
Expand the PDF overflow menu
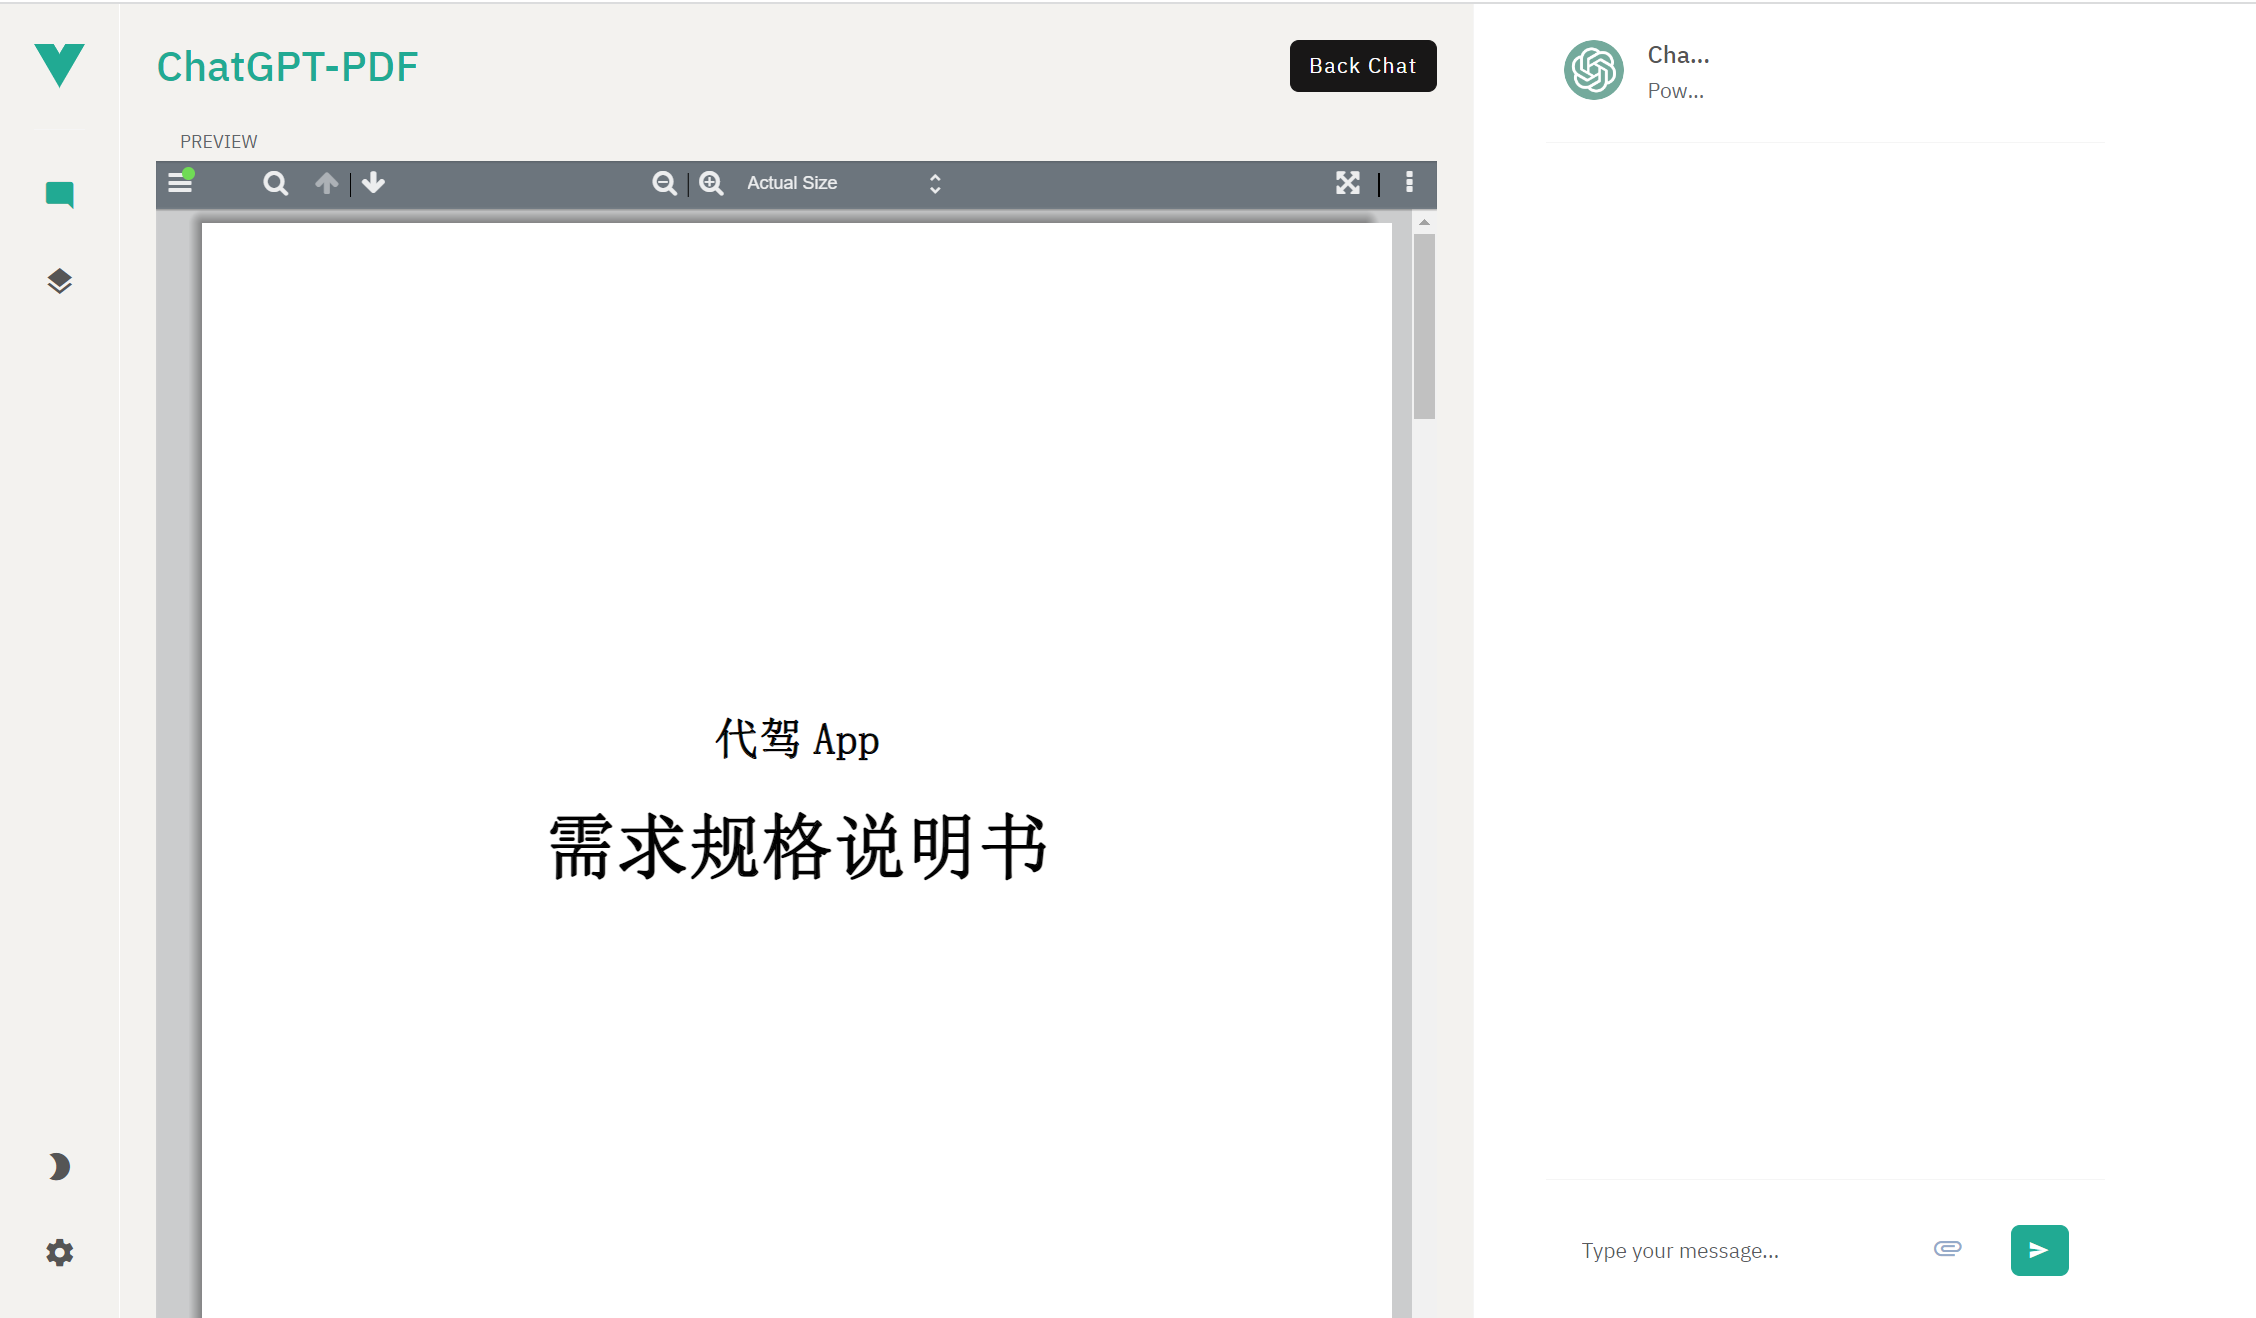click(x=1410, y=182)
